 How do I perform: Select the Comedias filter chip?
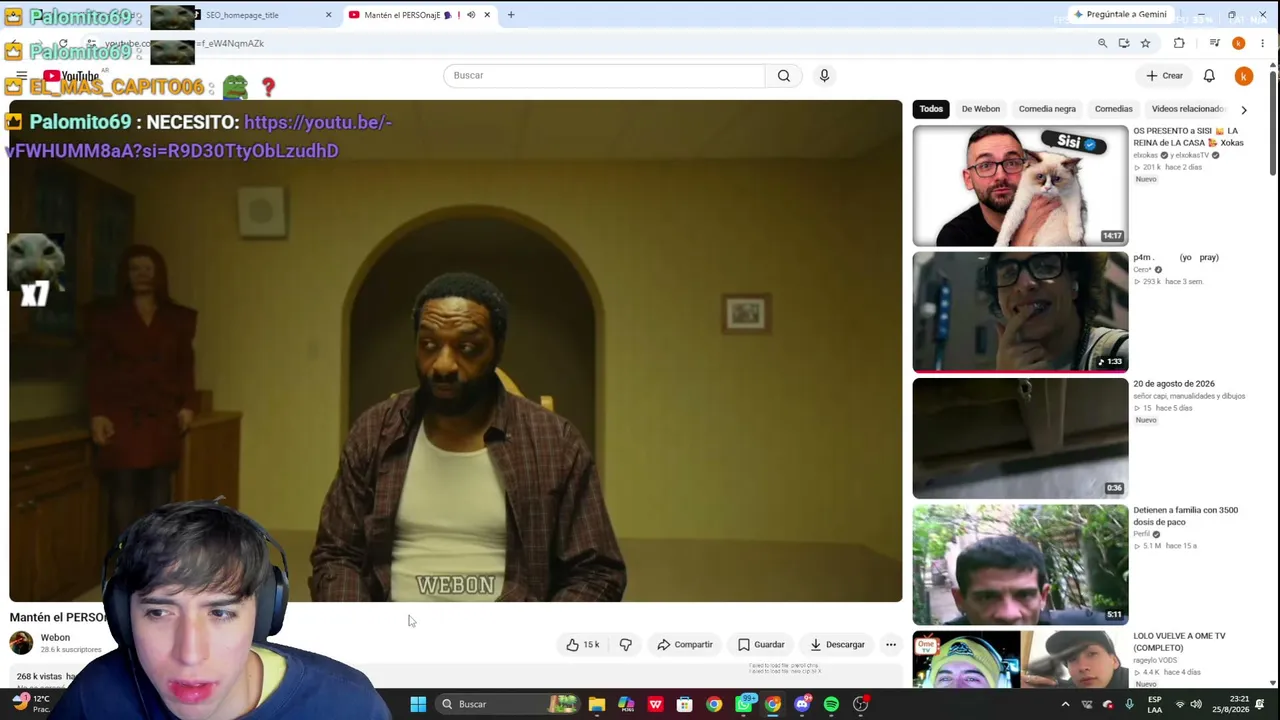tap(1113, 109)
